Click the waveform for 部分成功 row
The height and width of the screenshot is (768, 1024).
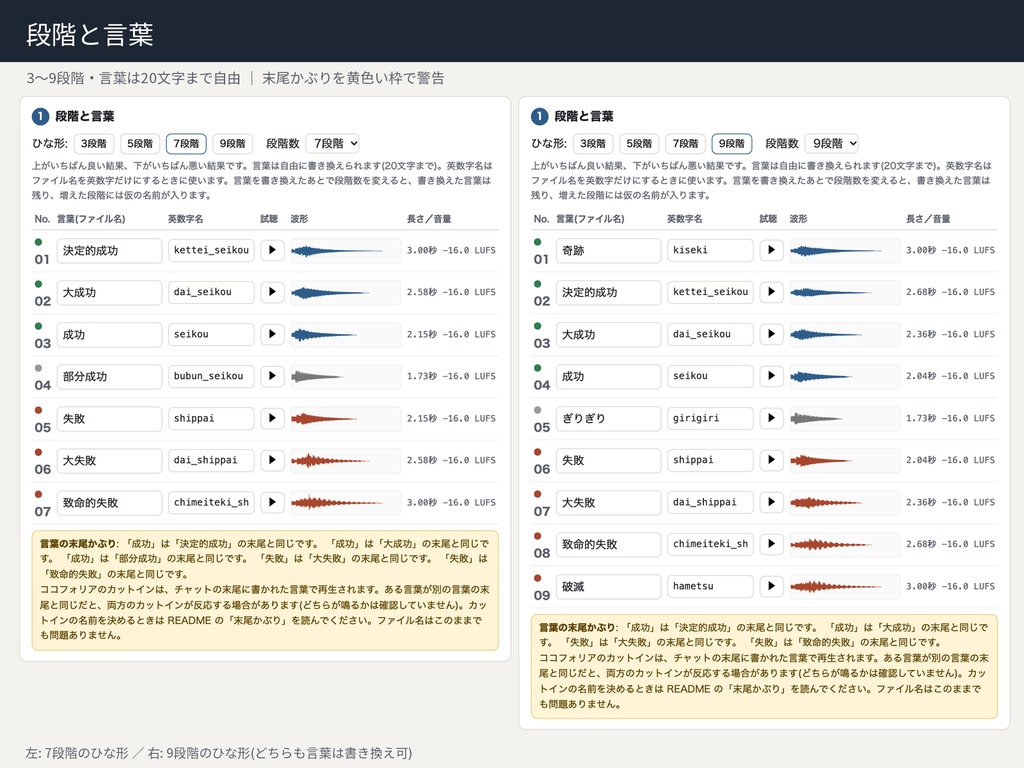(345, 376)
